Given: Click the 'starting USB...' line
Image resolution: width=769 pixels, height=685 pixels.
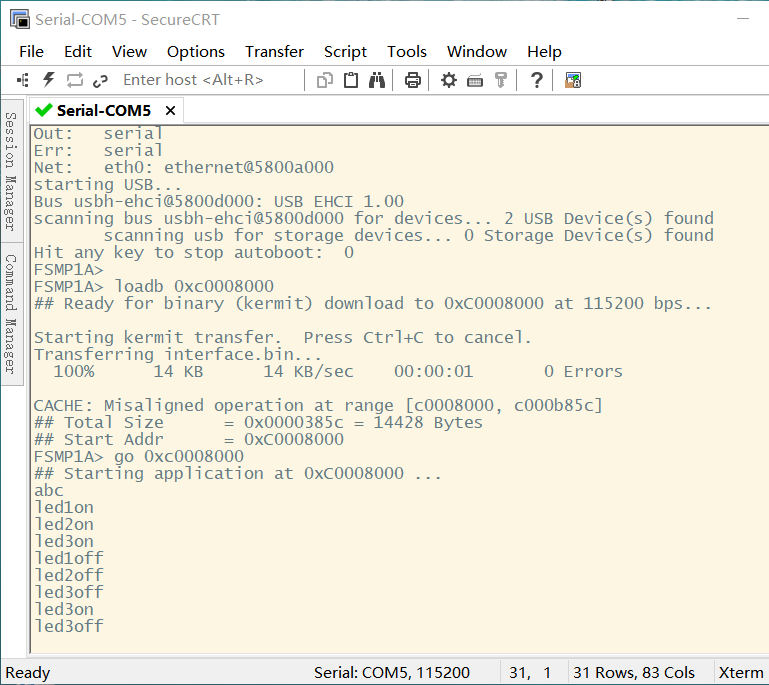Looking at the screenshot, I should pyautogui.click(x=107, y=185).
